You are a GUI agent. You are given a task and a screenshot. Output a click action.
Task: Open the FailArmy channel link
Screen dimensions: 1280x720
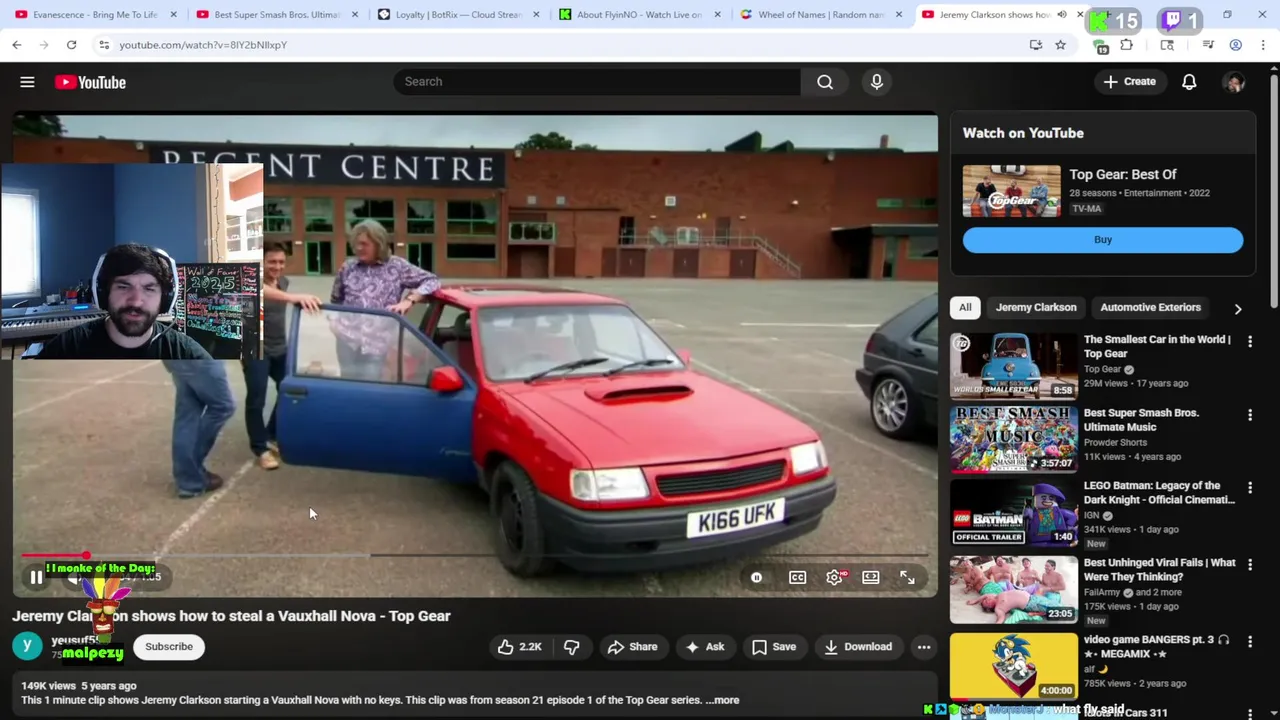click(1104, 592)
